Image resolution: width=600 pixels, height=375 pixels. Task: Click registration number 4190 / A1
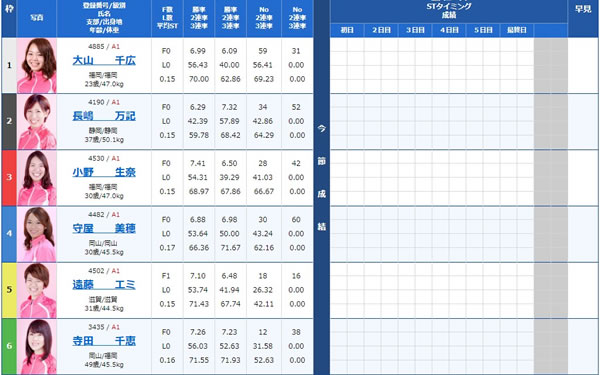coord(104,102)
